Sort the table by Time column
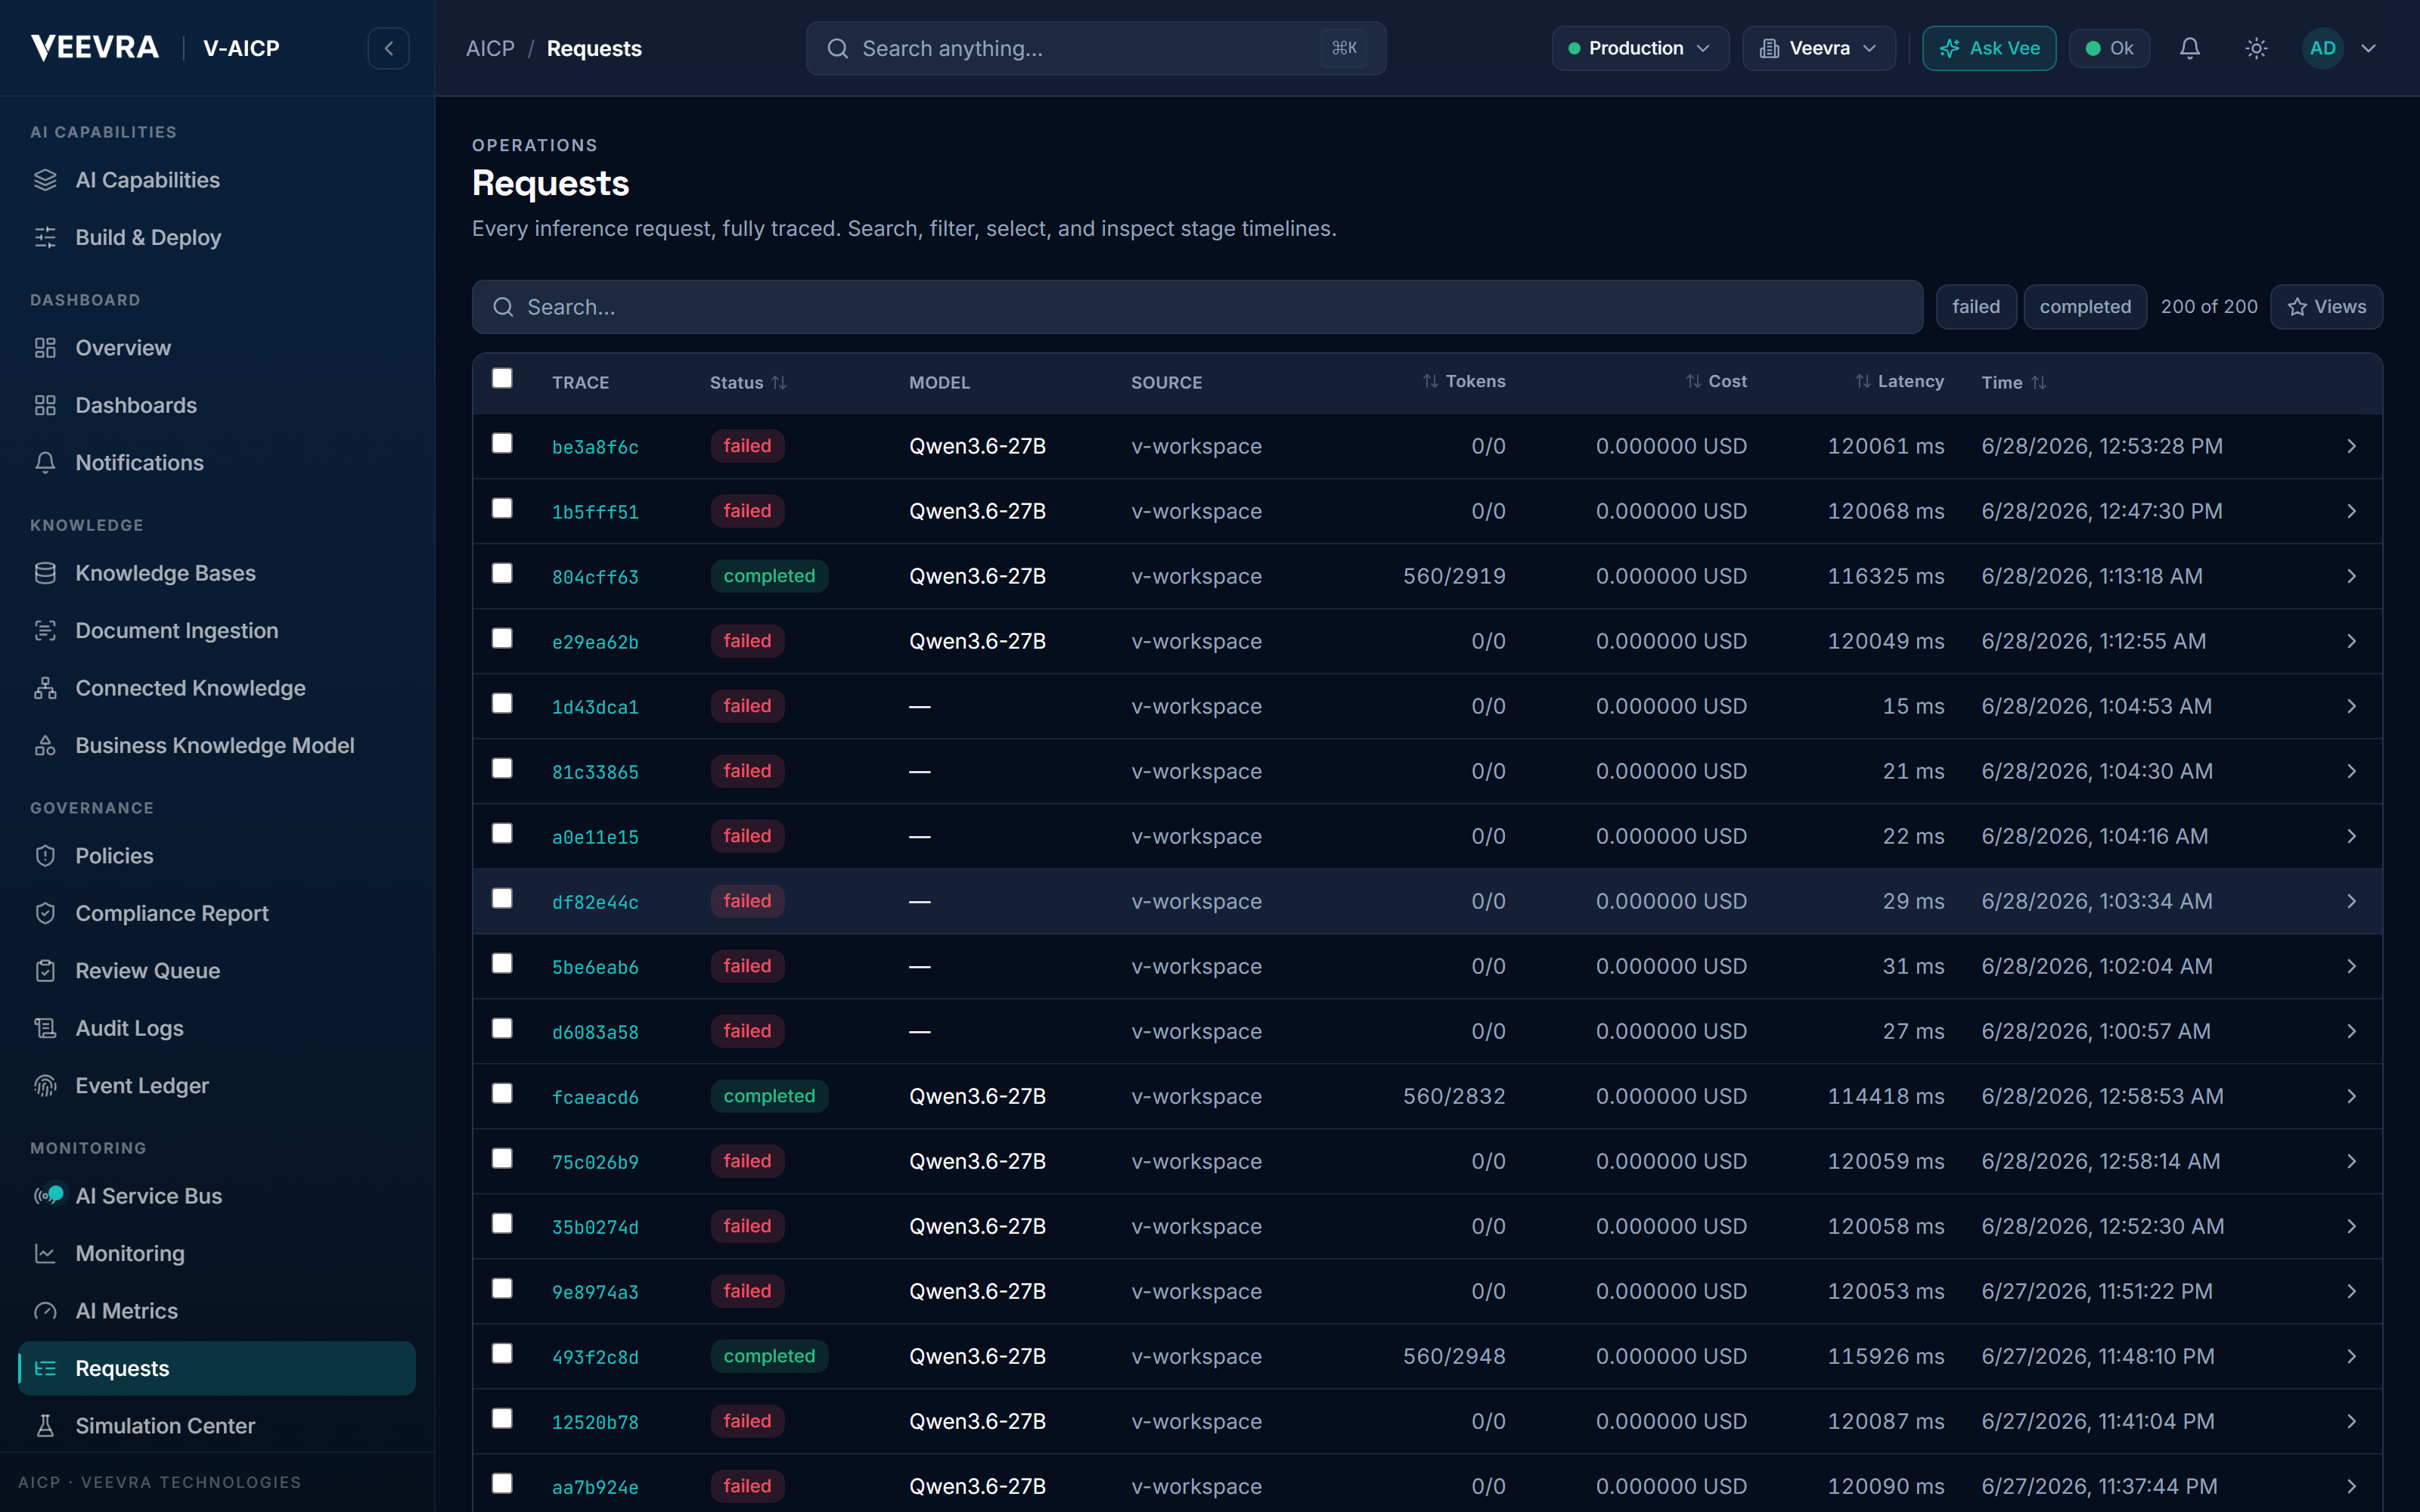 2014,382
